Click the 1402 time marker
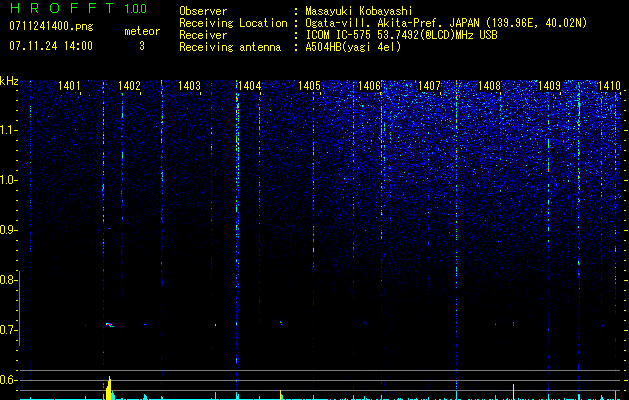The width and height of the screenshot is (629, 400). tap(129, 85)
